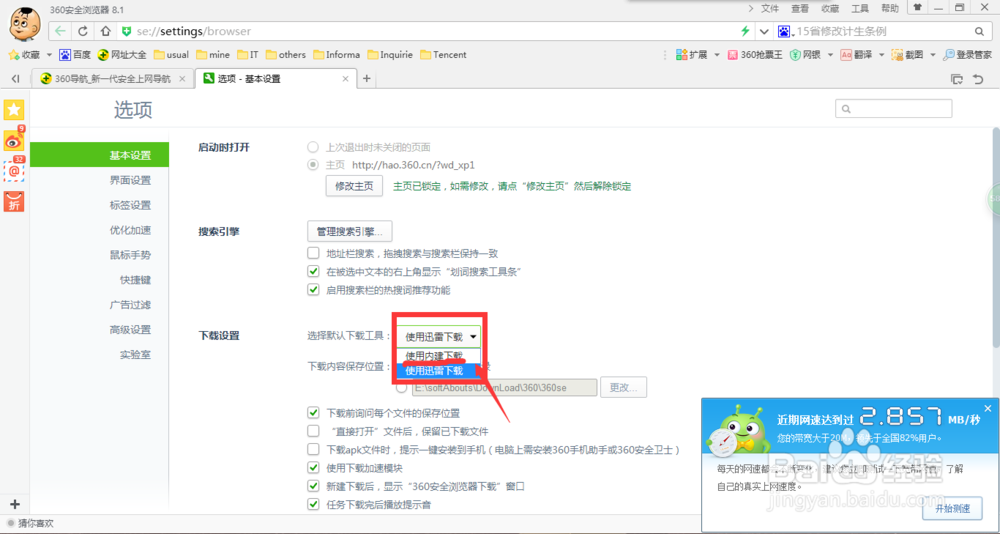Toggle sidebar with the collapse arrow icon
The image size is (1000, 534).
point(16,79)
